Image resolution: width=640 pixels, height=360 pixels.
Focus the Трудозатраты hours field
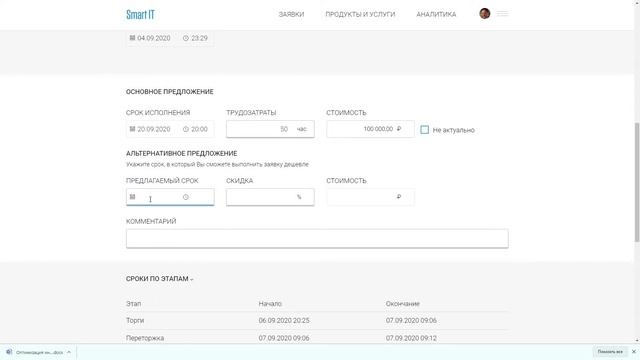tap(270, 129)
